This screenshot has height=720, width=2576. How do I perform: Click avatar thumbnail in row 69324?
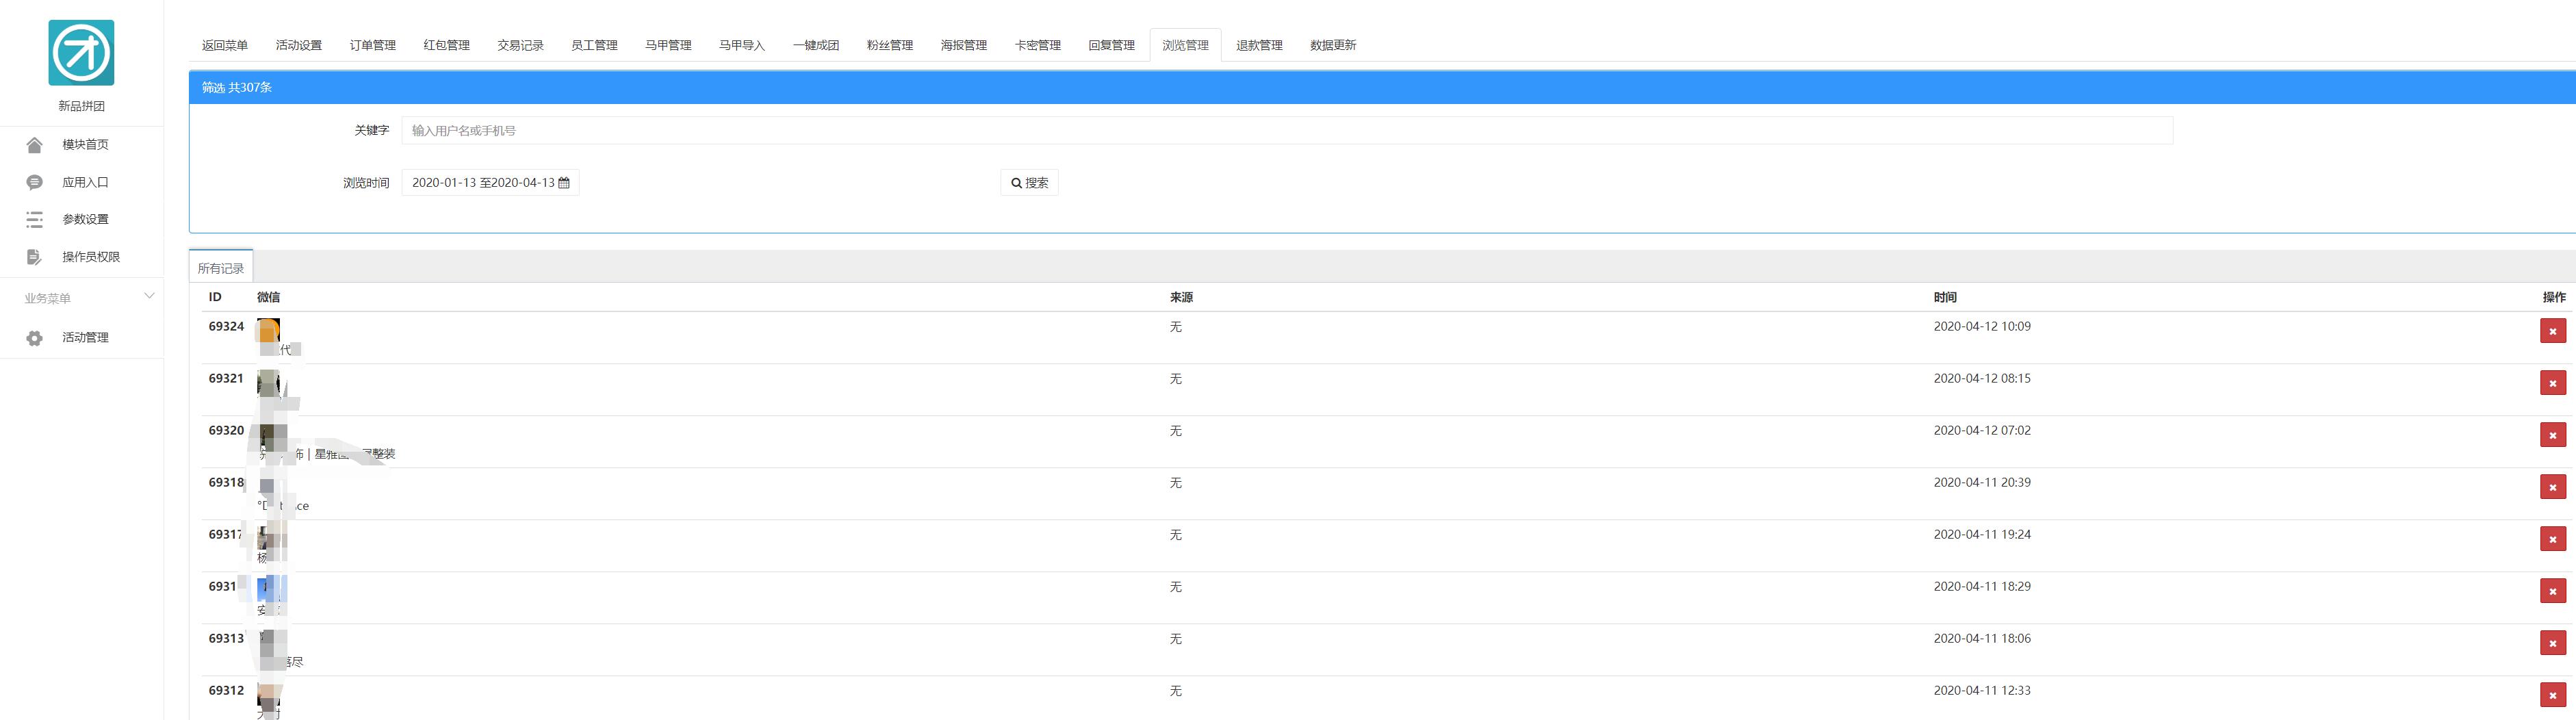(x=268, y=330)
